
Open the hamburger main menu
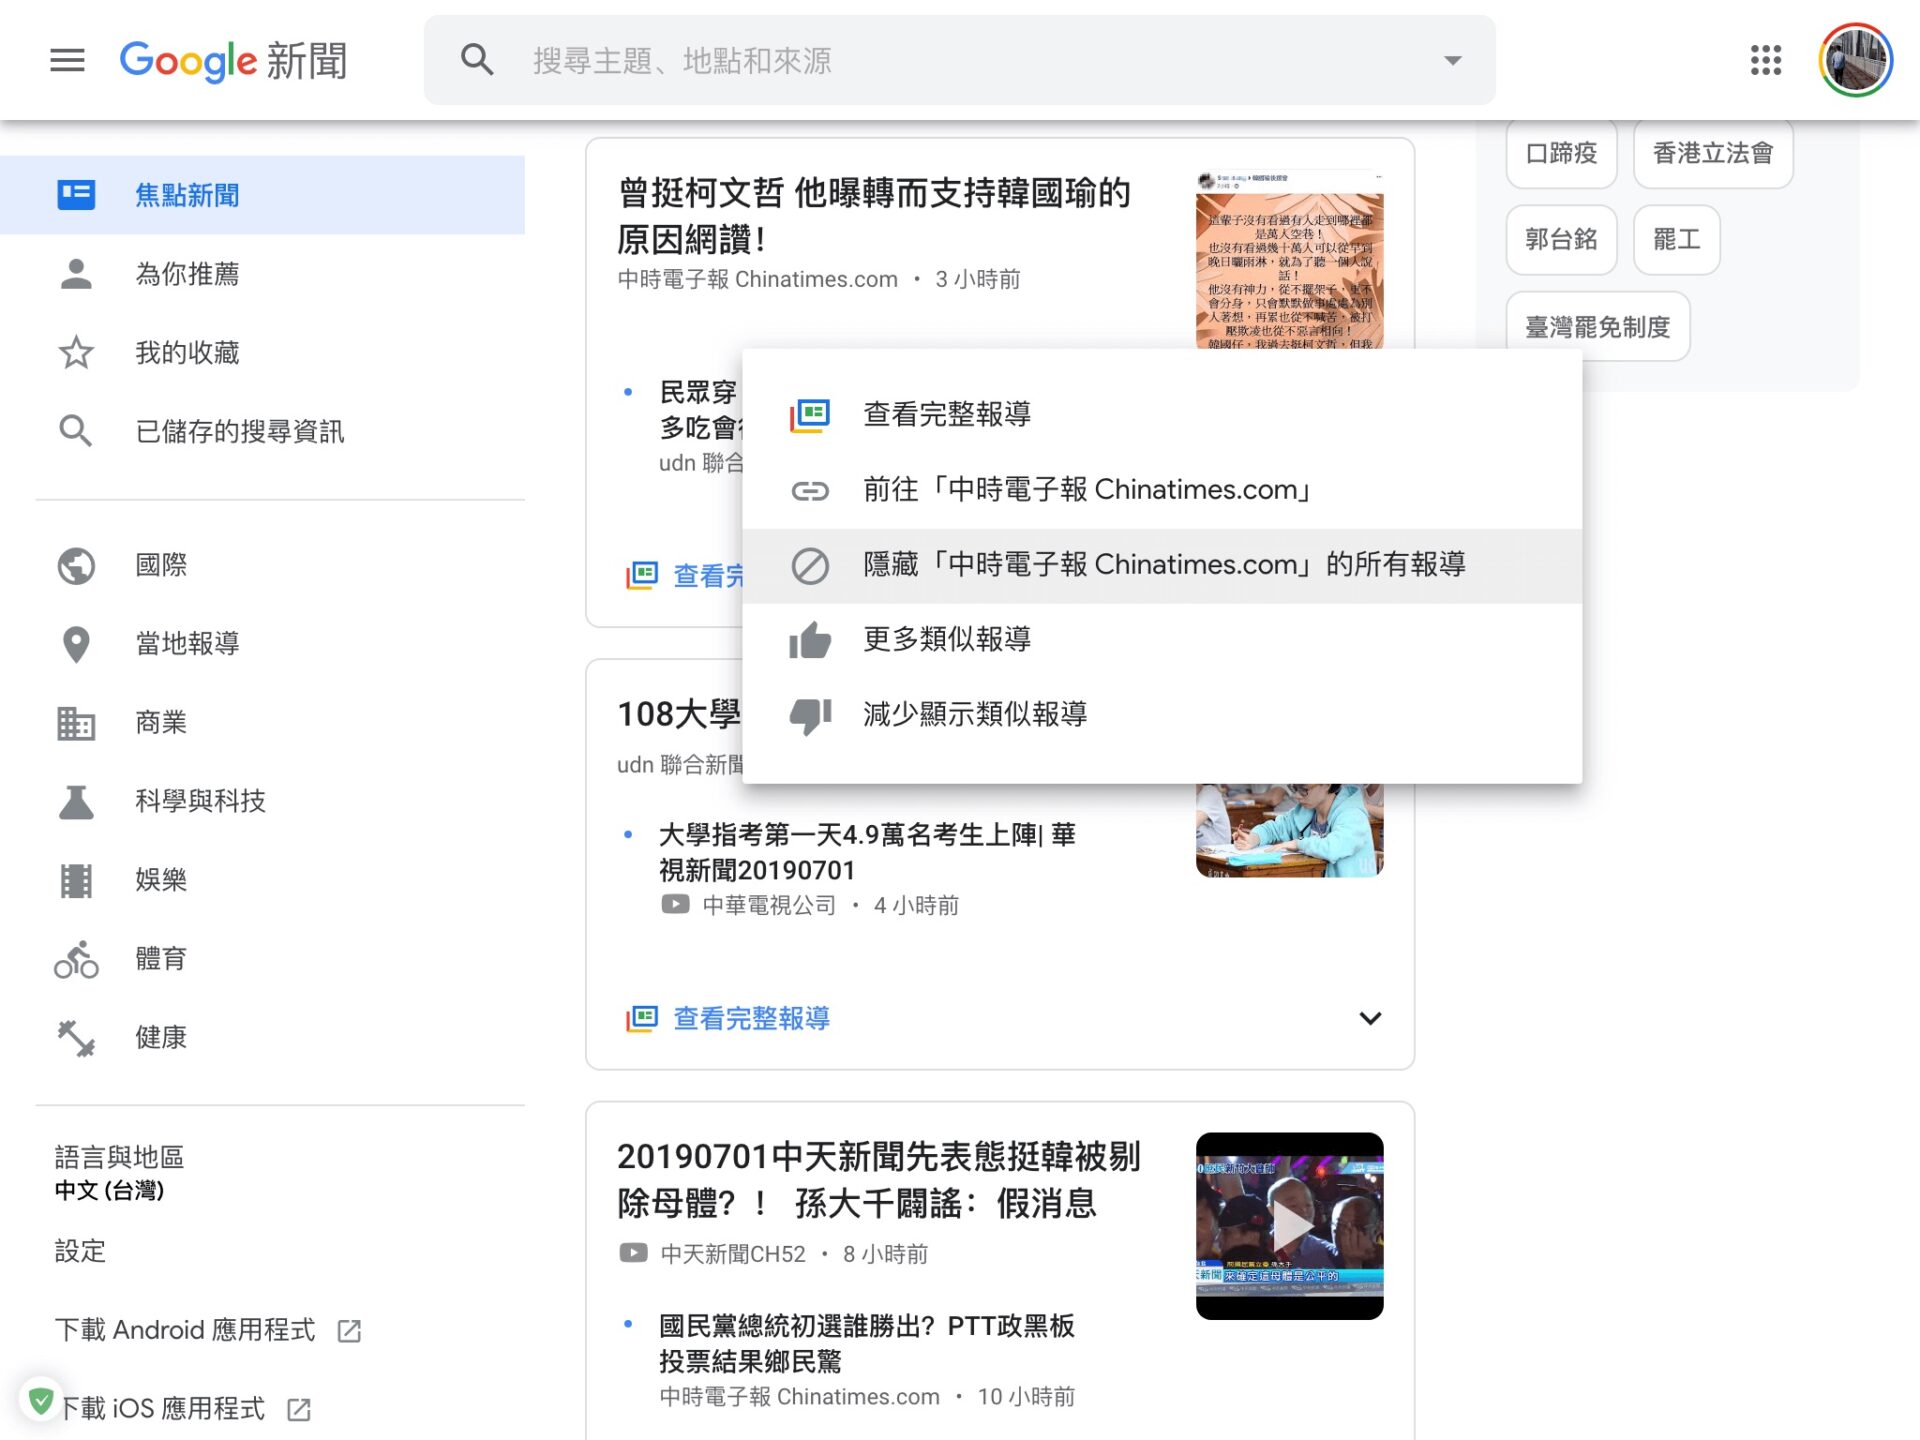pyautogui.click(x=67, y=60)
